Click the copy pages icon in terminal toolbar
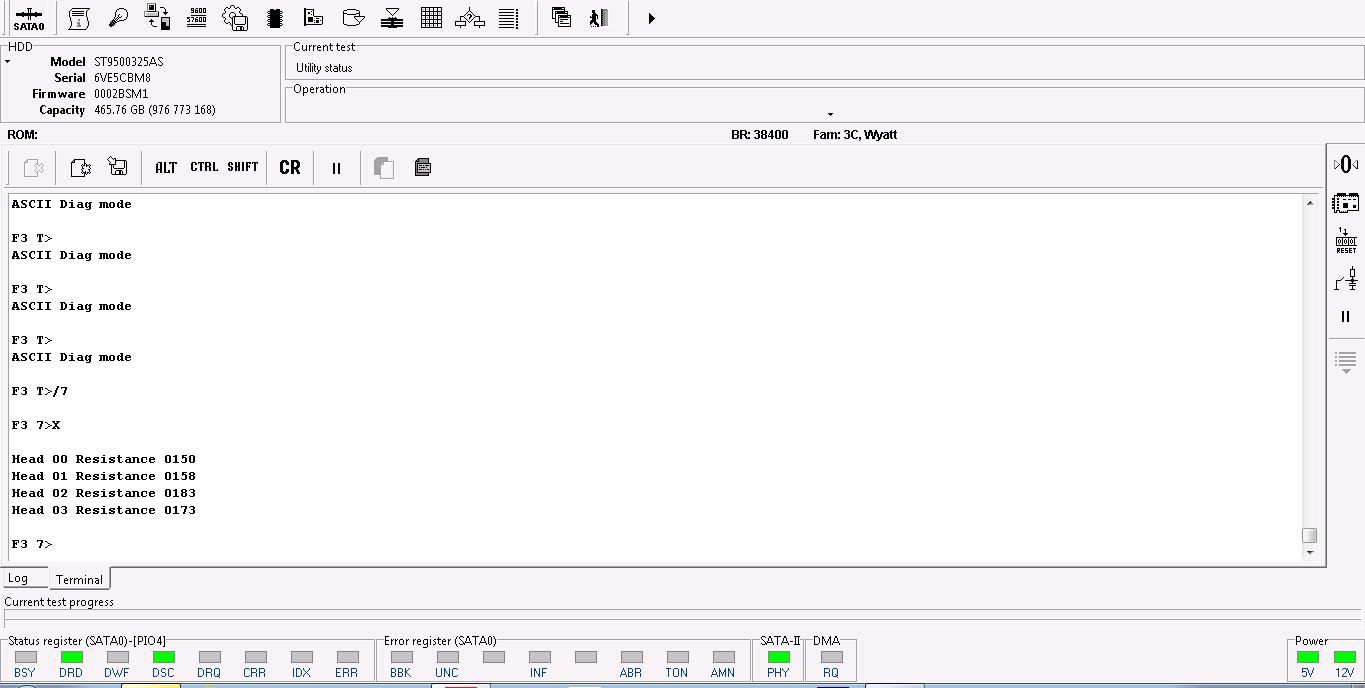 pos(384,168)
